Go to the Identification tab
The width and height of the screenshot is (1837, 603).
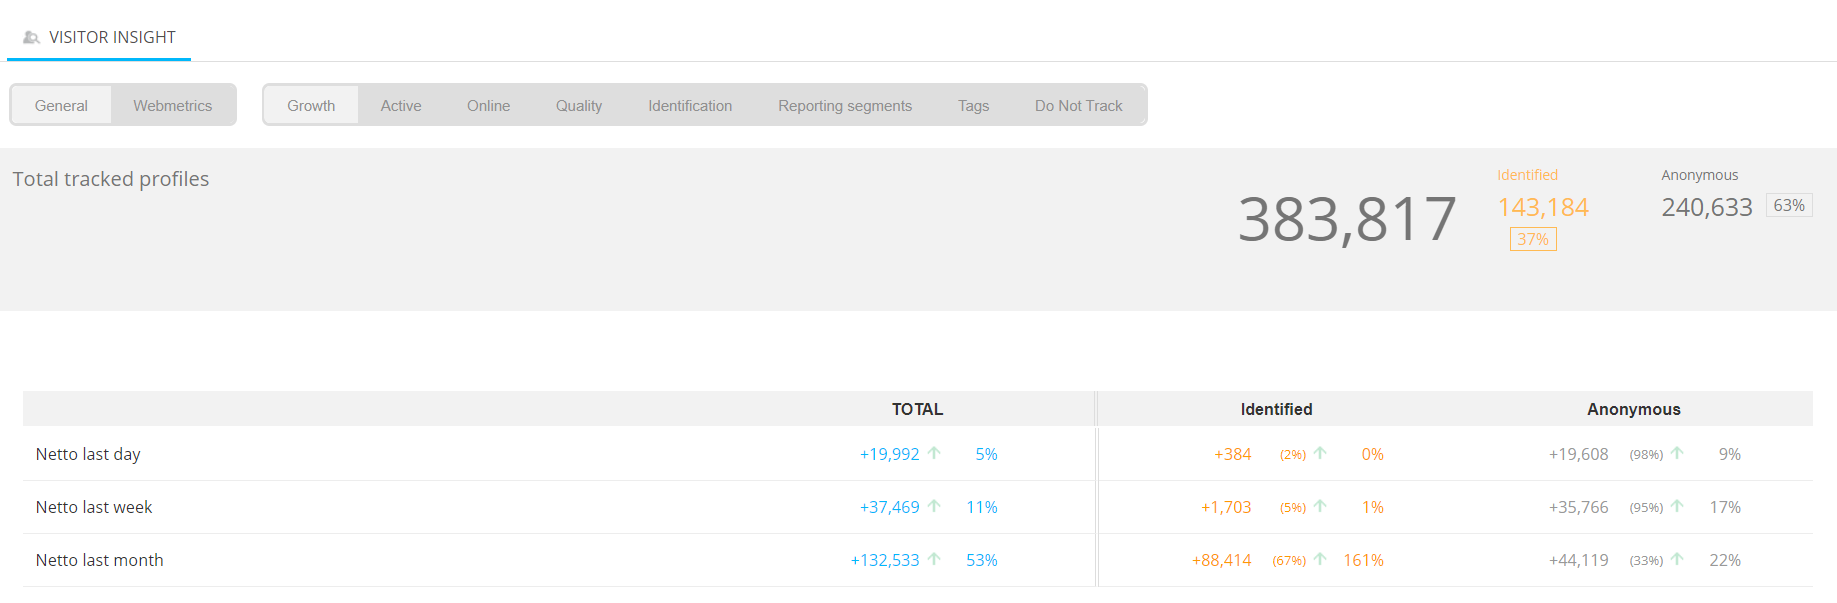(x=690, y=106)
